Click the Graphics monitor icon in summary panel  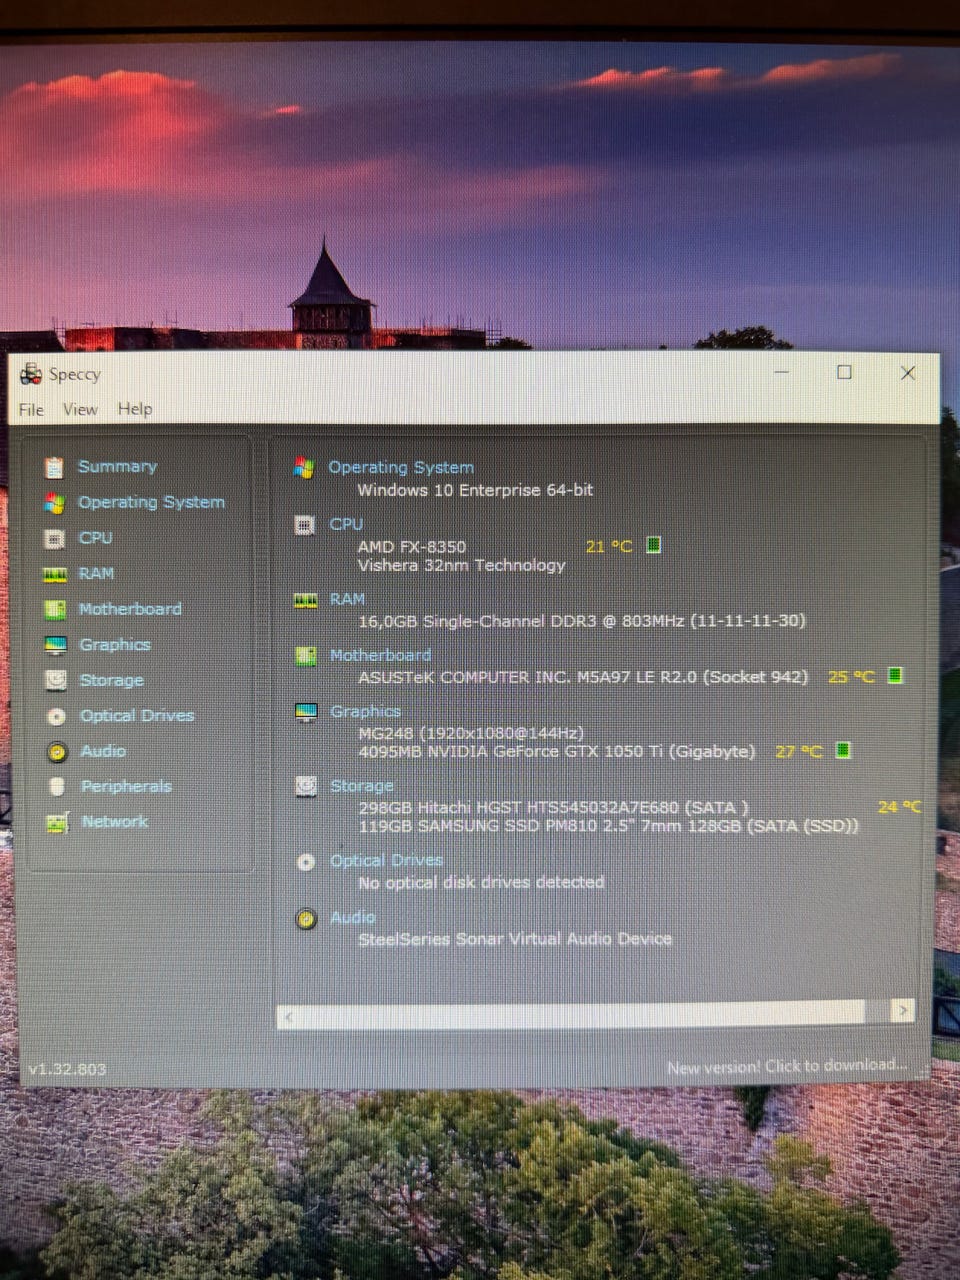(x=306, y=712)
